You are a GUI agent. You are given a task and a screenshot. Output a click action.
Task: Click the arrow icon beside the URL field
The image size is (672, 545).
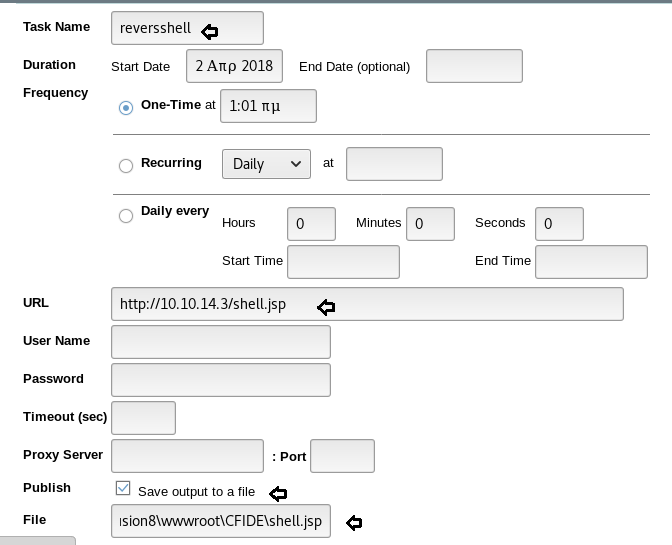tap(325, 307)
